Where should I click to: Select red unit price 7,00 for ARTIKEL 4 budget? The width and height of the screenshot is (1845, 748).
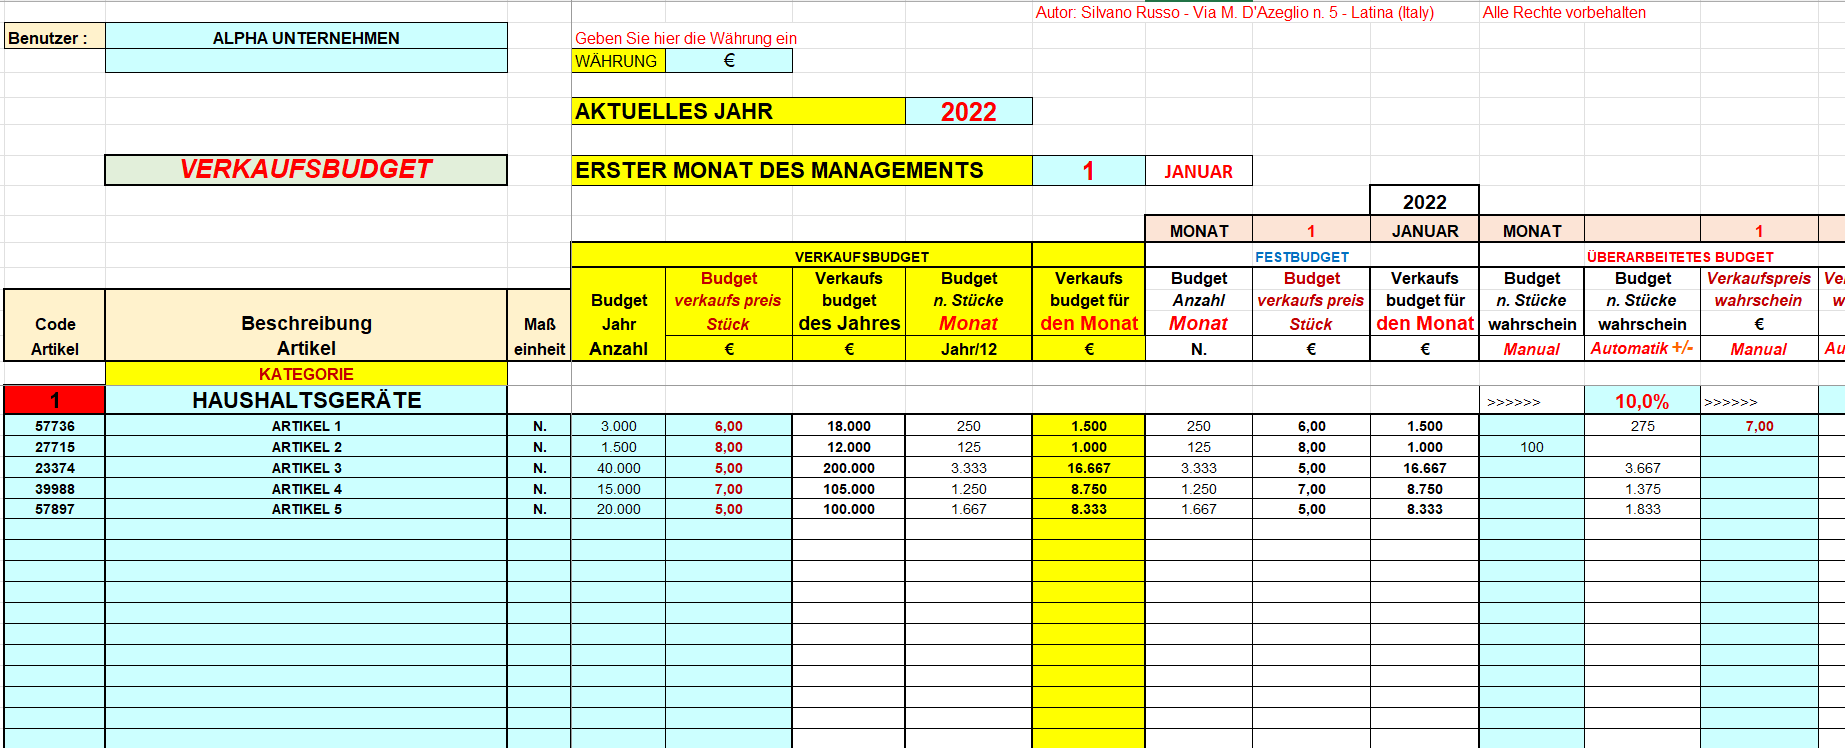[x=729, y=489]
